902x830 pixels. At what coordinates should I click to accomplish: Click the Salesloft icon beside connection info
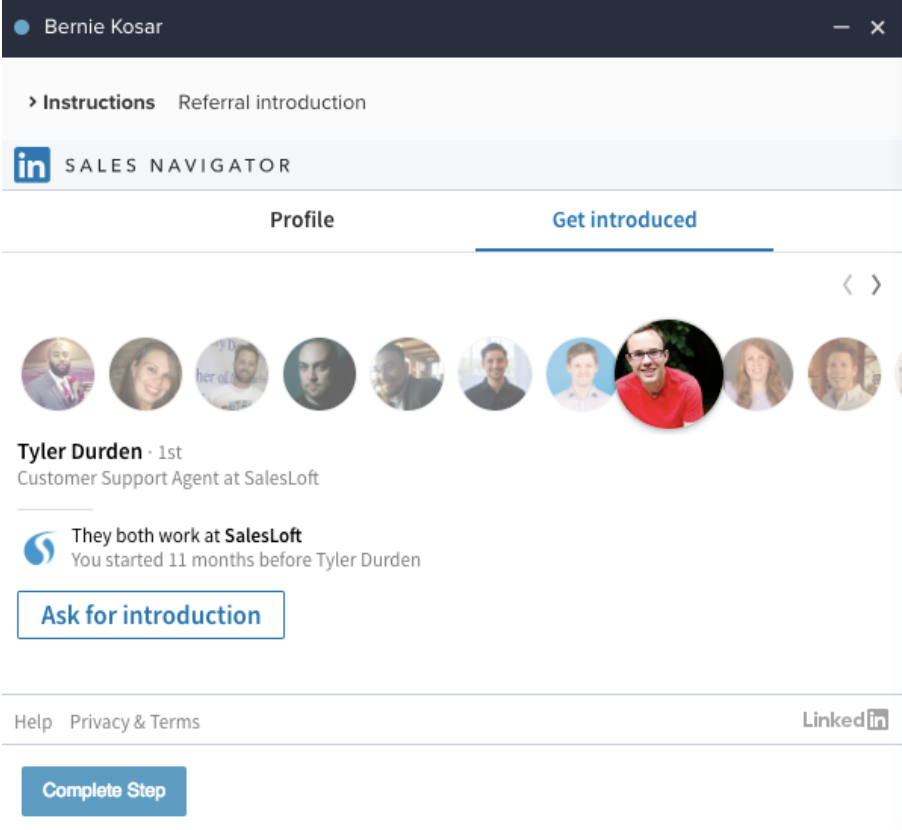click(38, 545)
